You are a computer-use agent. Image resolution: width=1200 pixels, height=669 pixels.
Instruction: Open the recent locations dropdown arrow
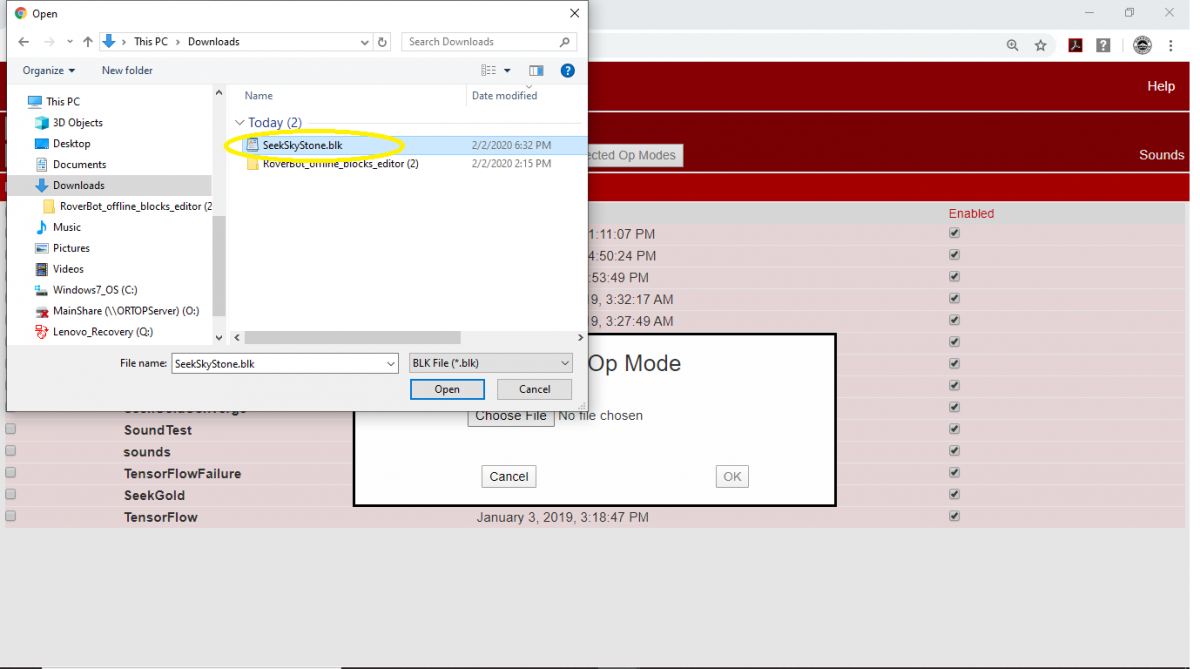[69, 42]
